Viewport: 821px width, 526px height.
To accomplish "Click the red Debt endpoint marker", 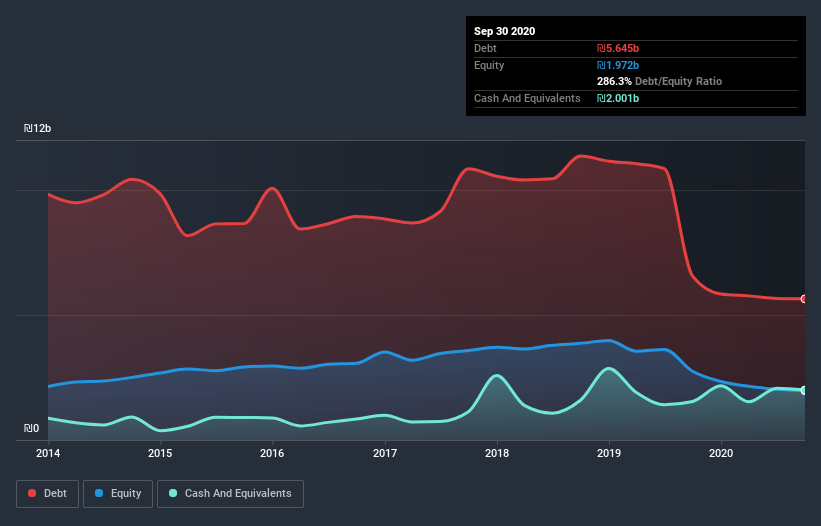I will (x=804, y=299).
